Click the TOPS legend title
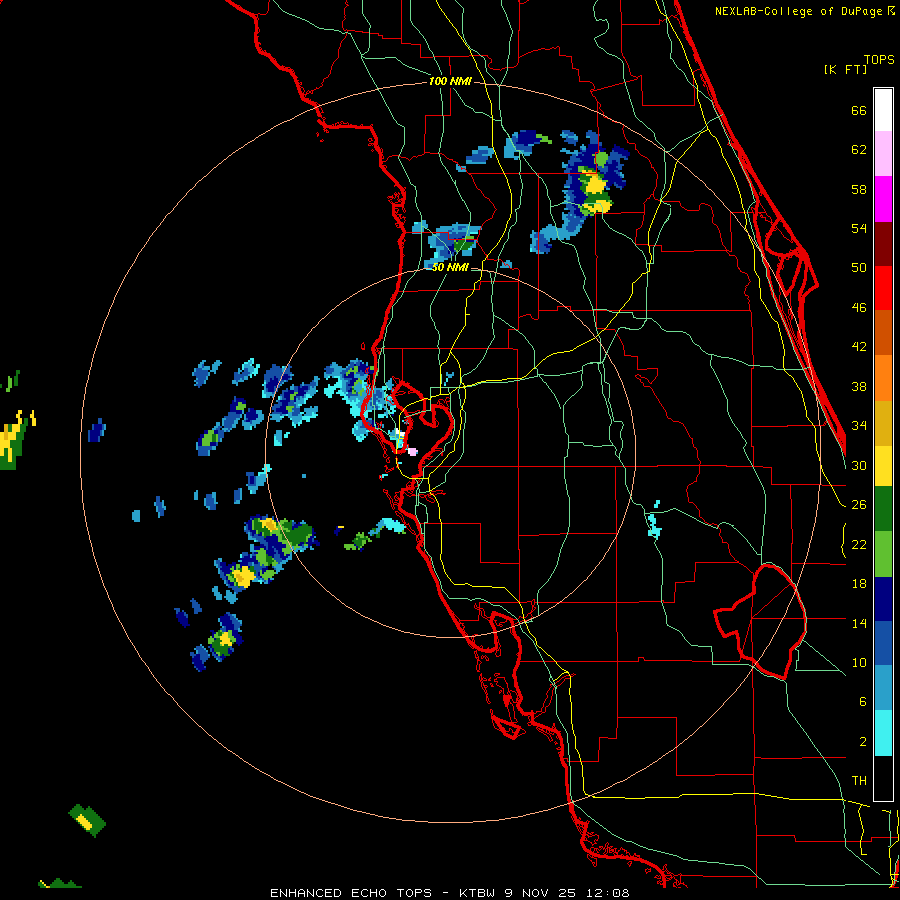The width and height of the screenshot is (900, 900). tap(879, 59)
